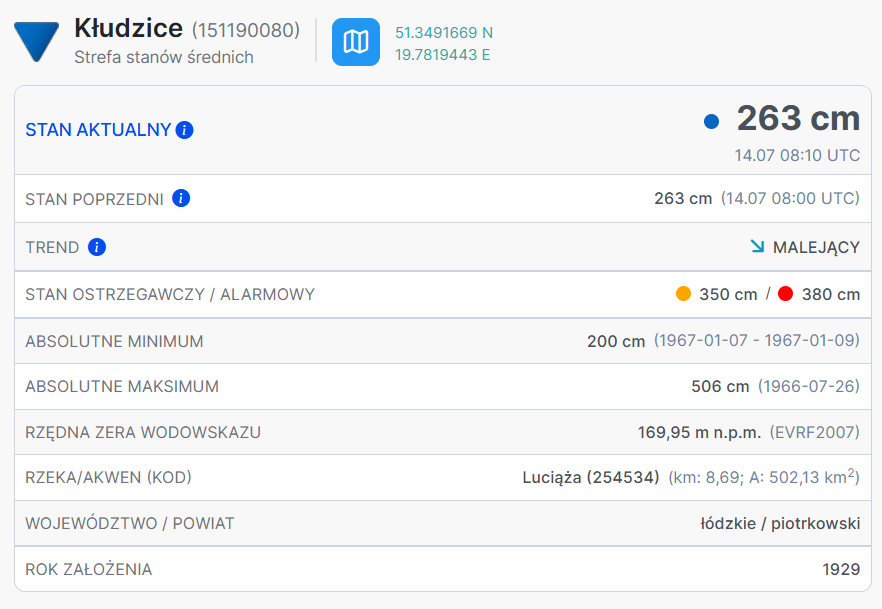Viewport: 882px width, 609px height.
Task: Open info icon next to STAN POPRZEDNI
Action: point(181,198)
